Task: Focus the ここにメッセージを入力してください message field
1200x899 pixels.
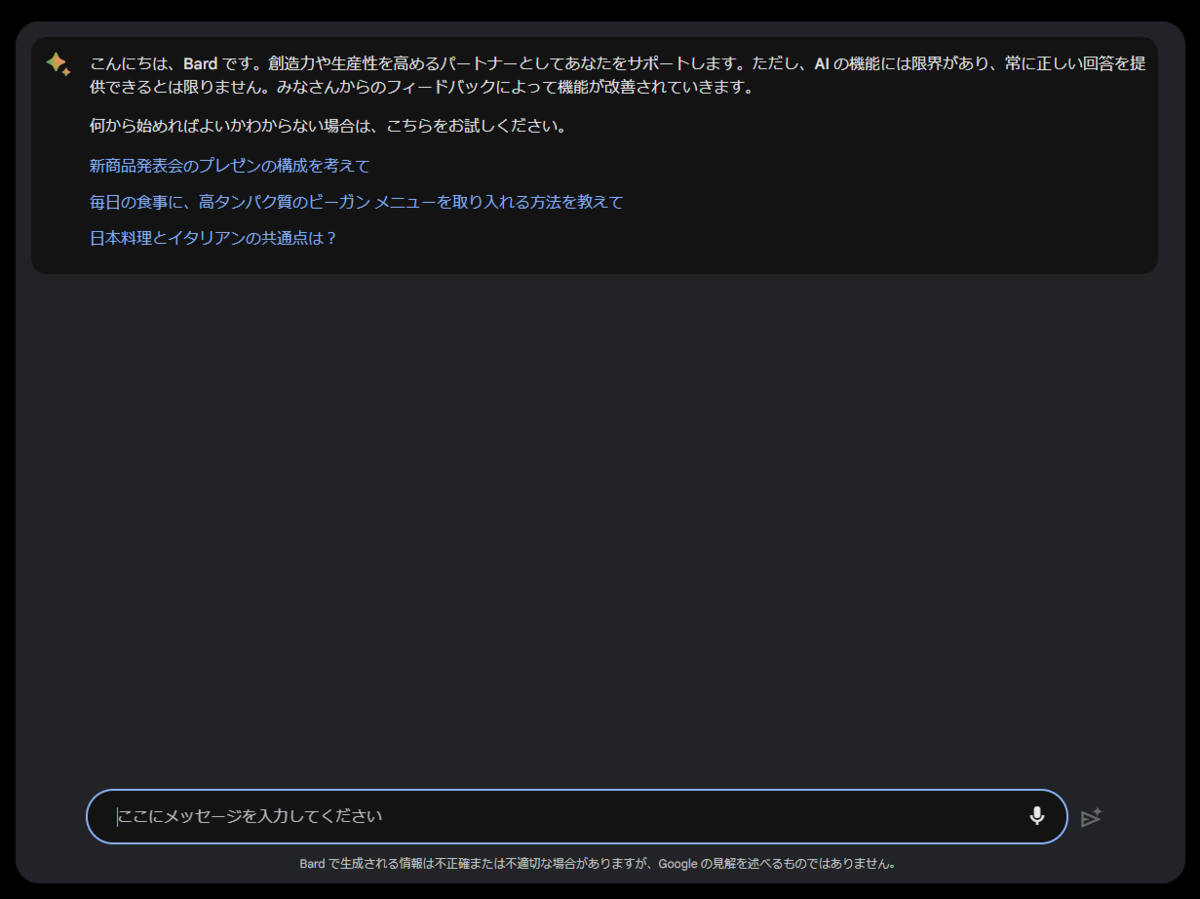Action: (577, 816)
